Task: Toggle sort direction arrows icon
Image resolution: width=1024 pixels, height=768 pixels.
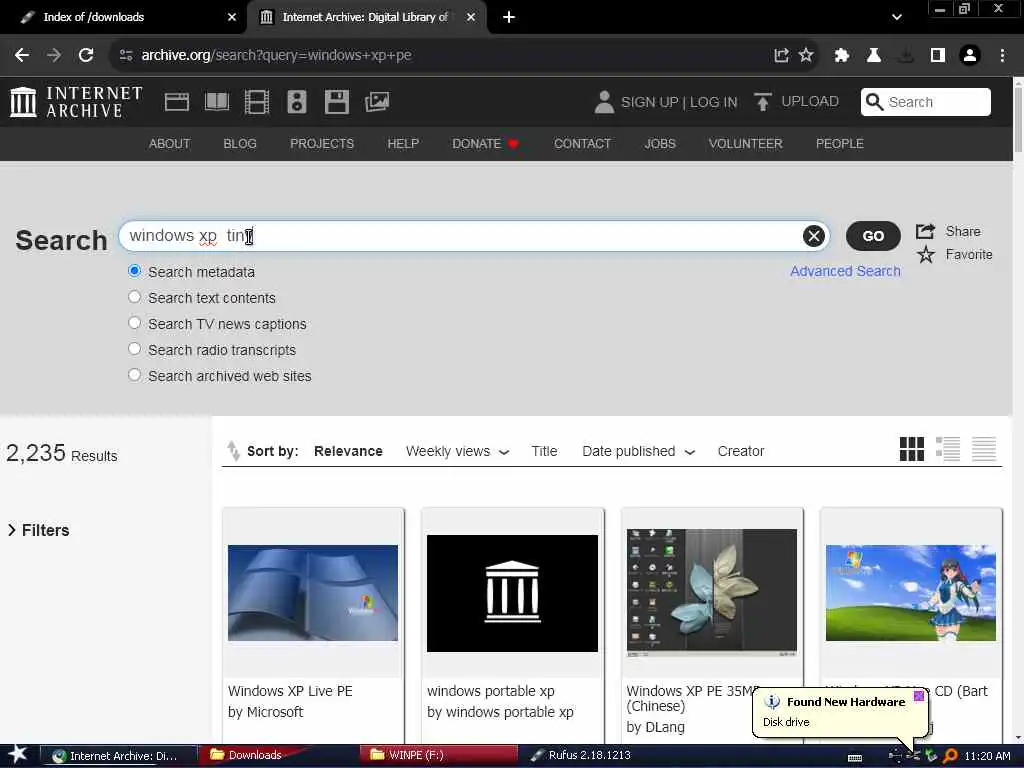Action: pos(233,451)
